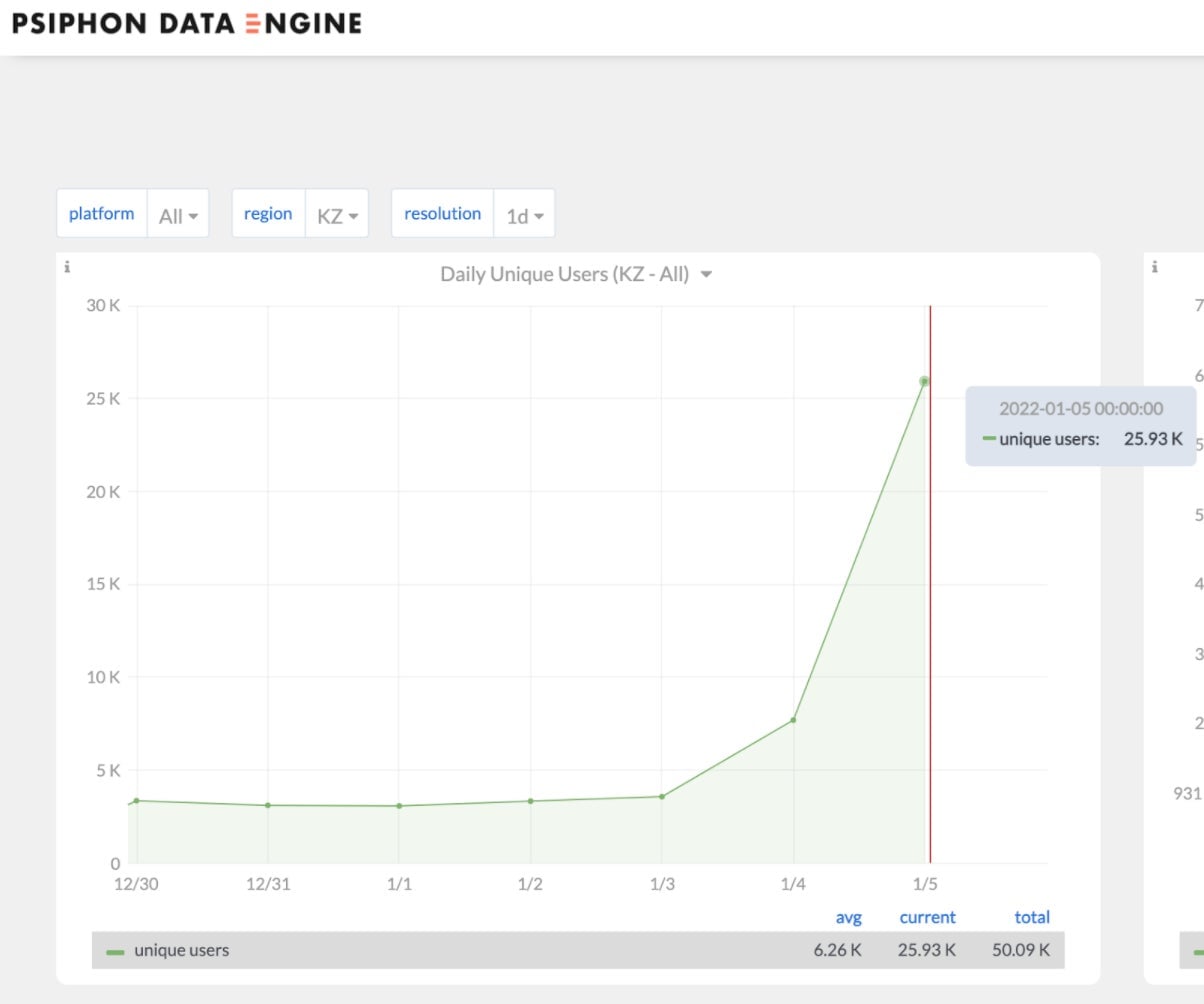This screenshot has width=1204, height=1004.
Task: Open the platform All dropdown
Action: (x=178, y=213)
